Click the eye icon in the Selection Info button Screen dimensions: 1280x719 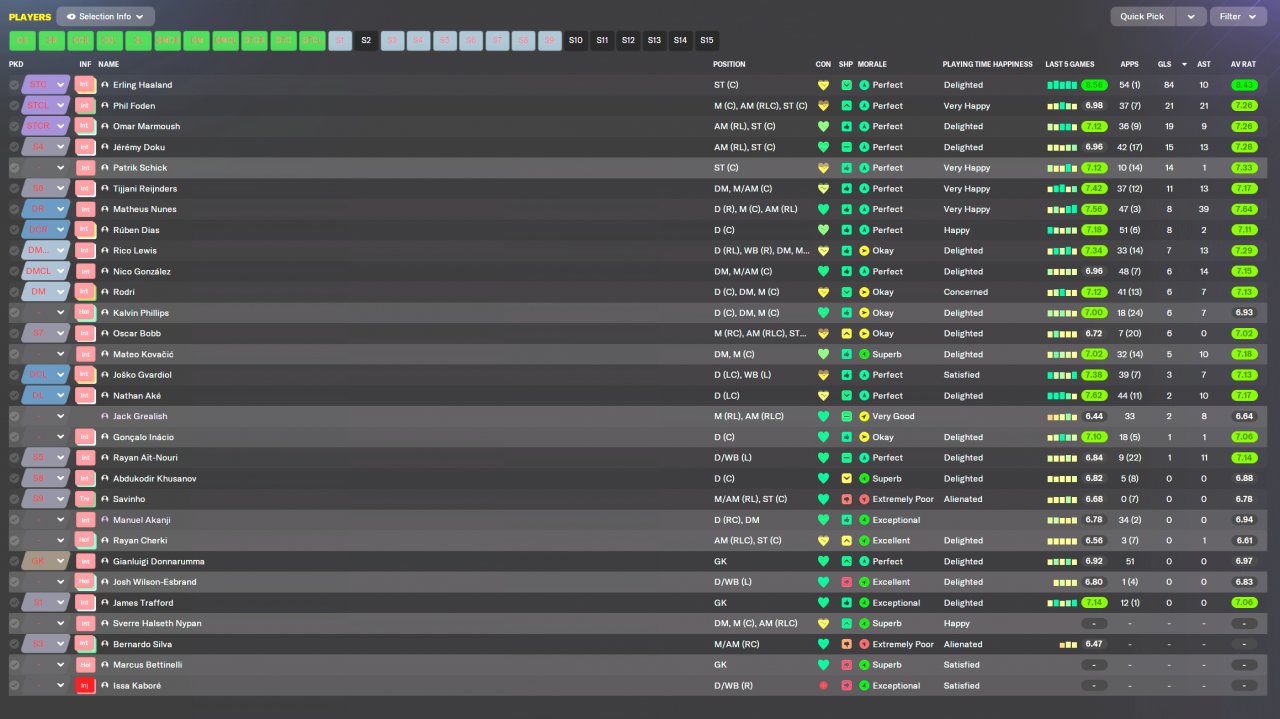[x=71, y=17]
